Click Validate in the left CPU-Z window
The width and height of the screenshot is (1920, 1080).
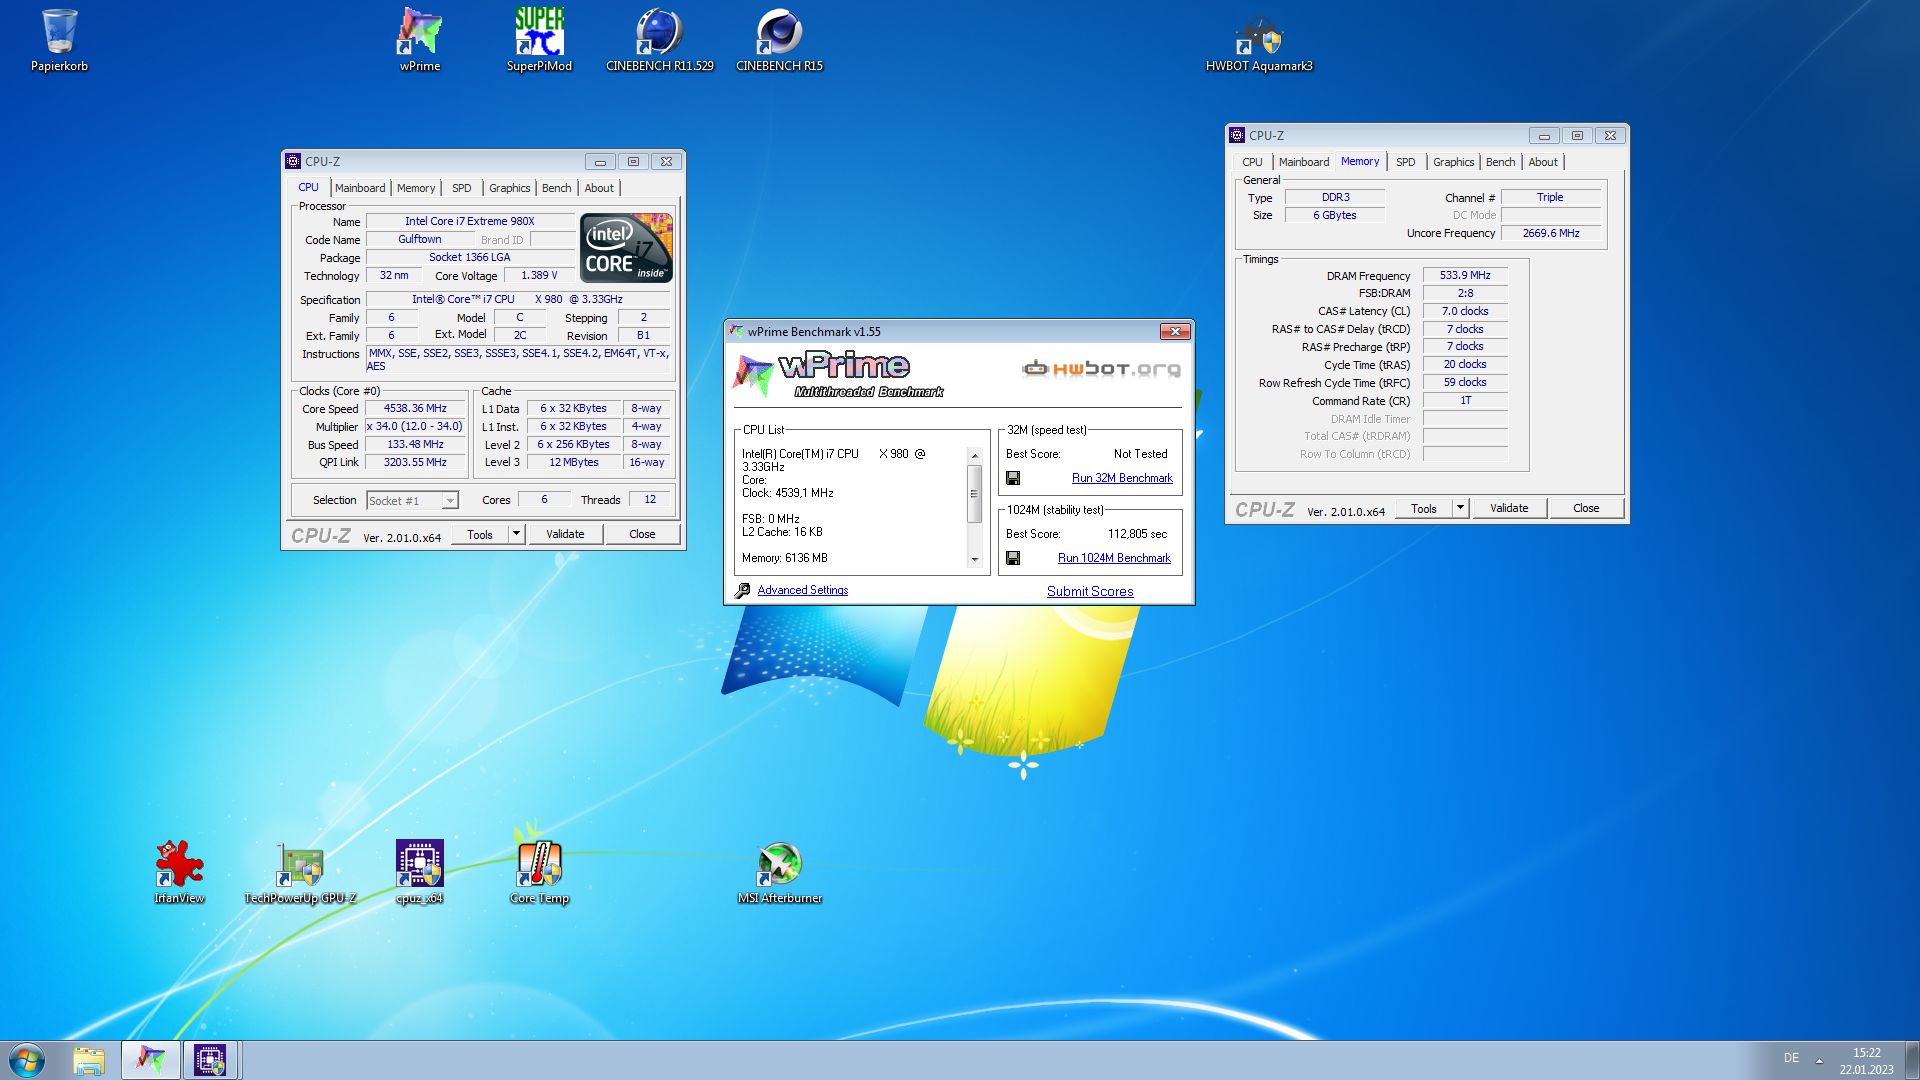pyautogui.click(x=565, y=534)
